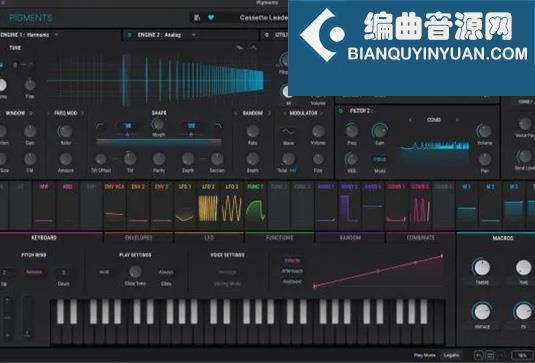Go to previous Filter 2 type arrow
This screenshot has width=535, height=363.
tap(410, 120)
